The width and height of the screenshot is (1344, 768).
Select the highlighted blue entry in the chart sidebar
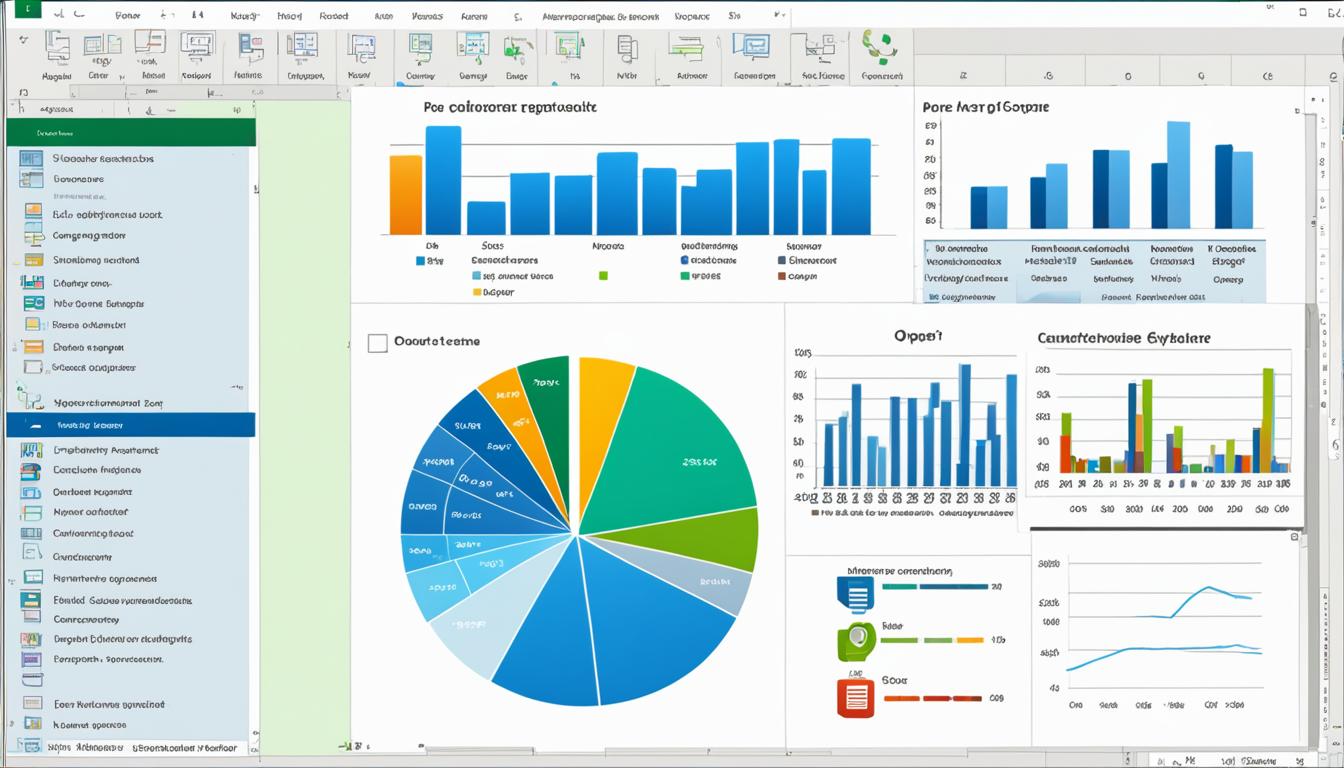click(130, 425)
